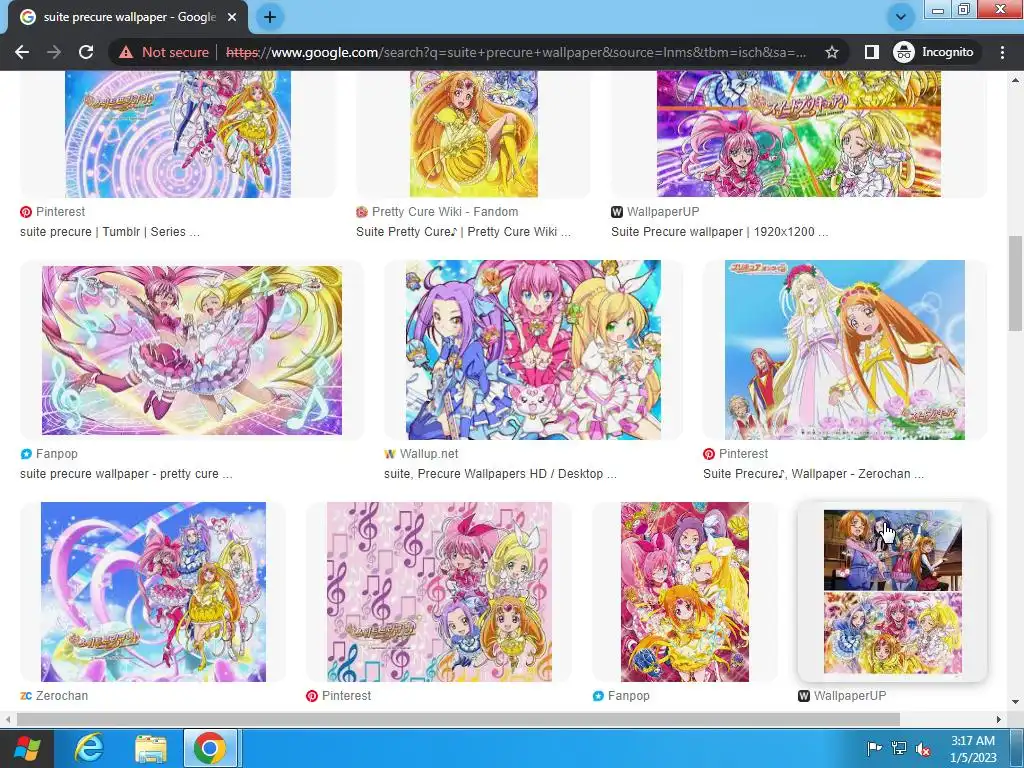This screenshot has width=1024, height=768.
Task: Click 'Suite Precure wallpaper | 1920x1200' link
Action: pyautogui.click(x=719, y=232)
